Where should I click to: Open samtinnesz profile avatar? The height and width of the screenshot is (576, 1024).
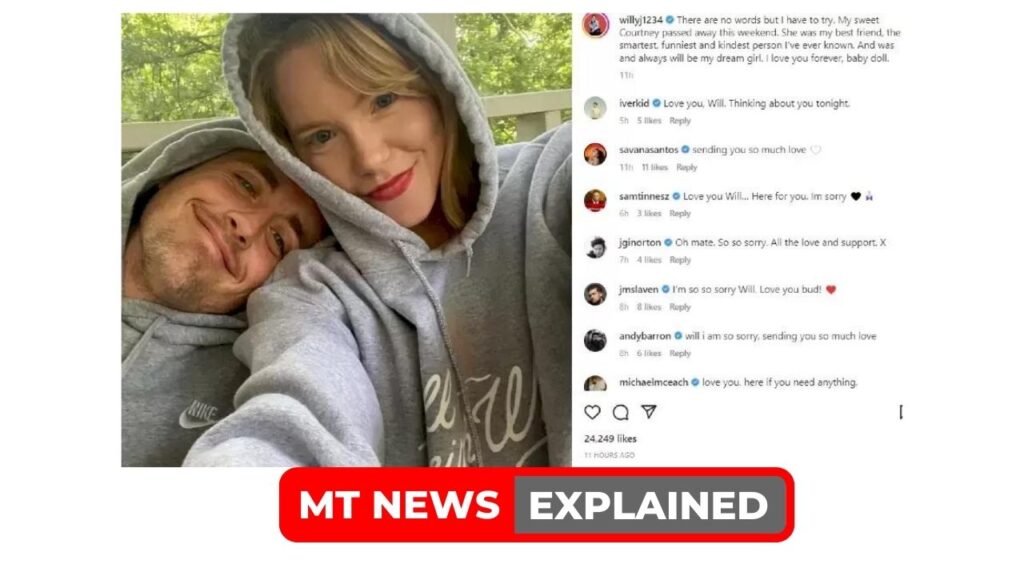click(x=595, y=201)
